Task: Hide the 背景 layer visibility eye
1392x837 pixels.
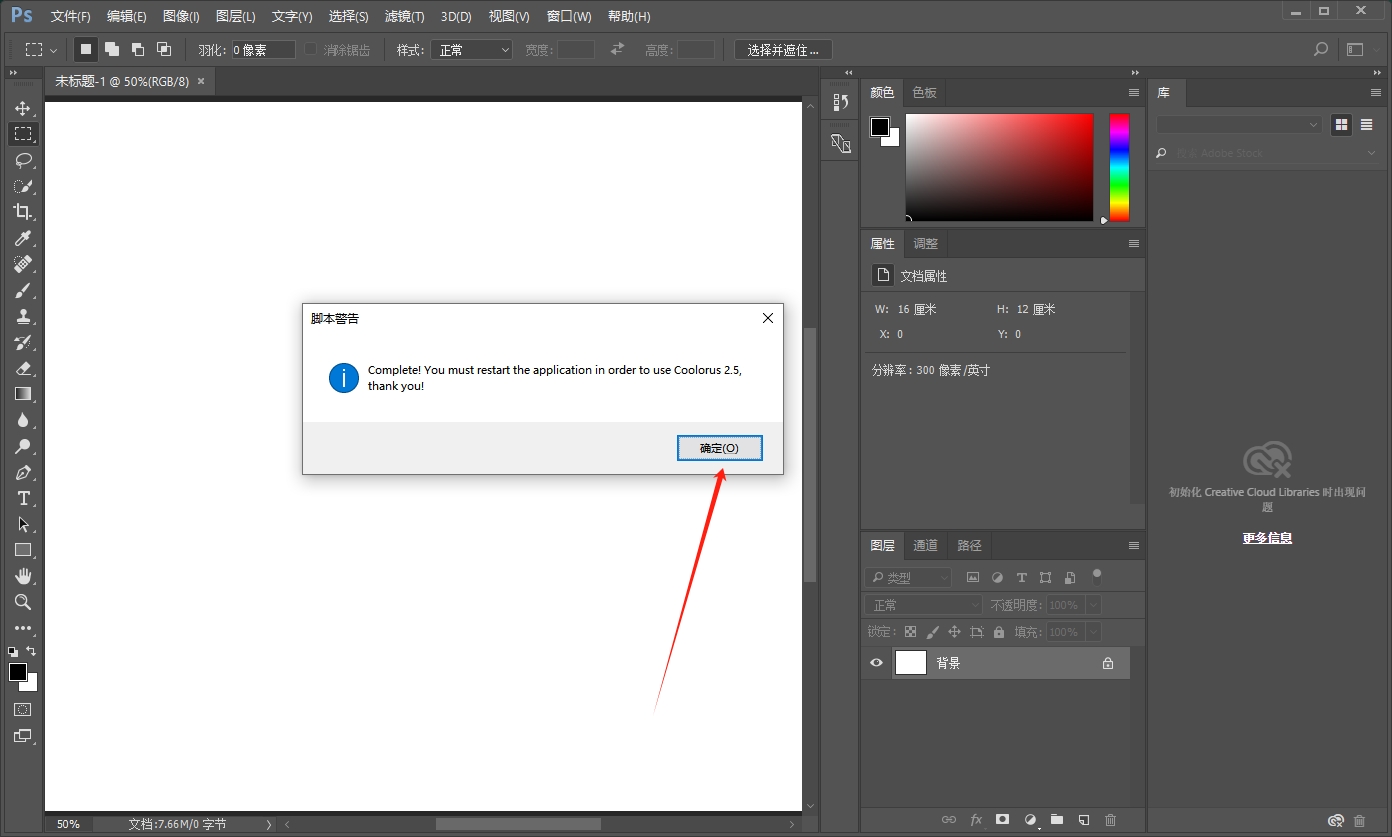Action: pos(876,662)
